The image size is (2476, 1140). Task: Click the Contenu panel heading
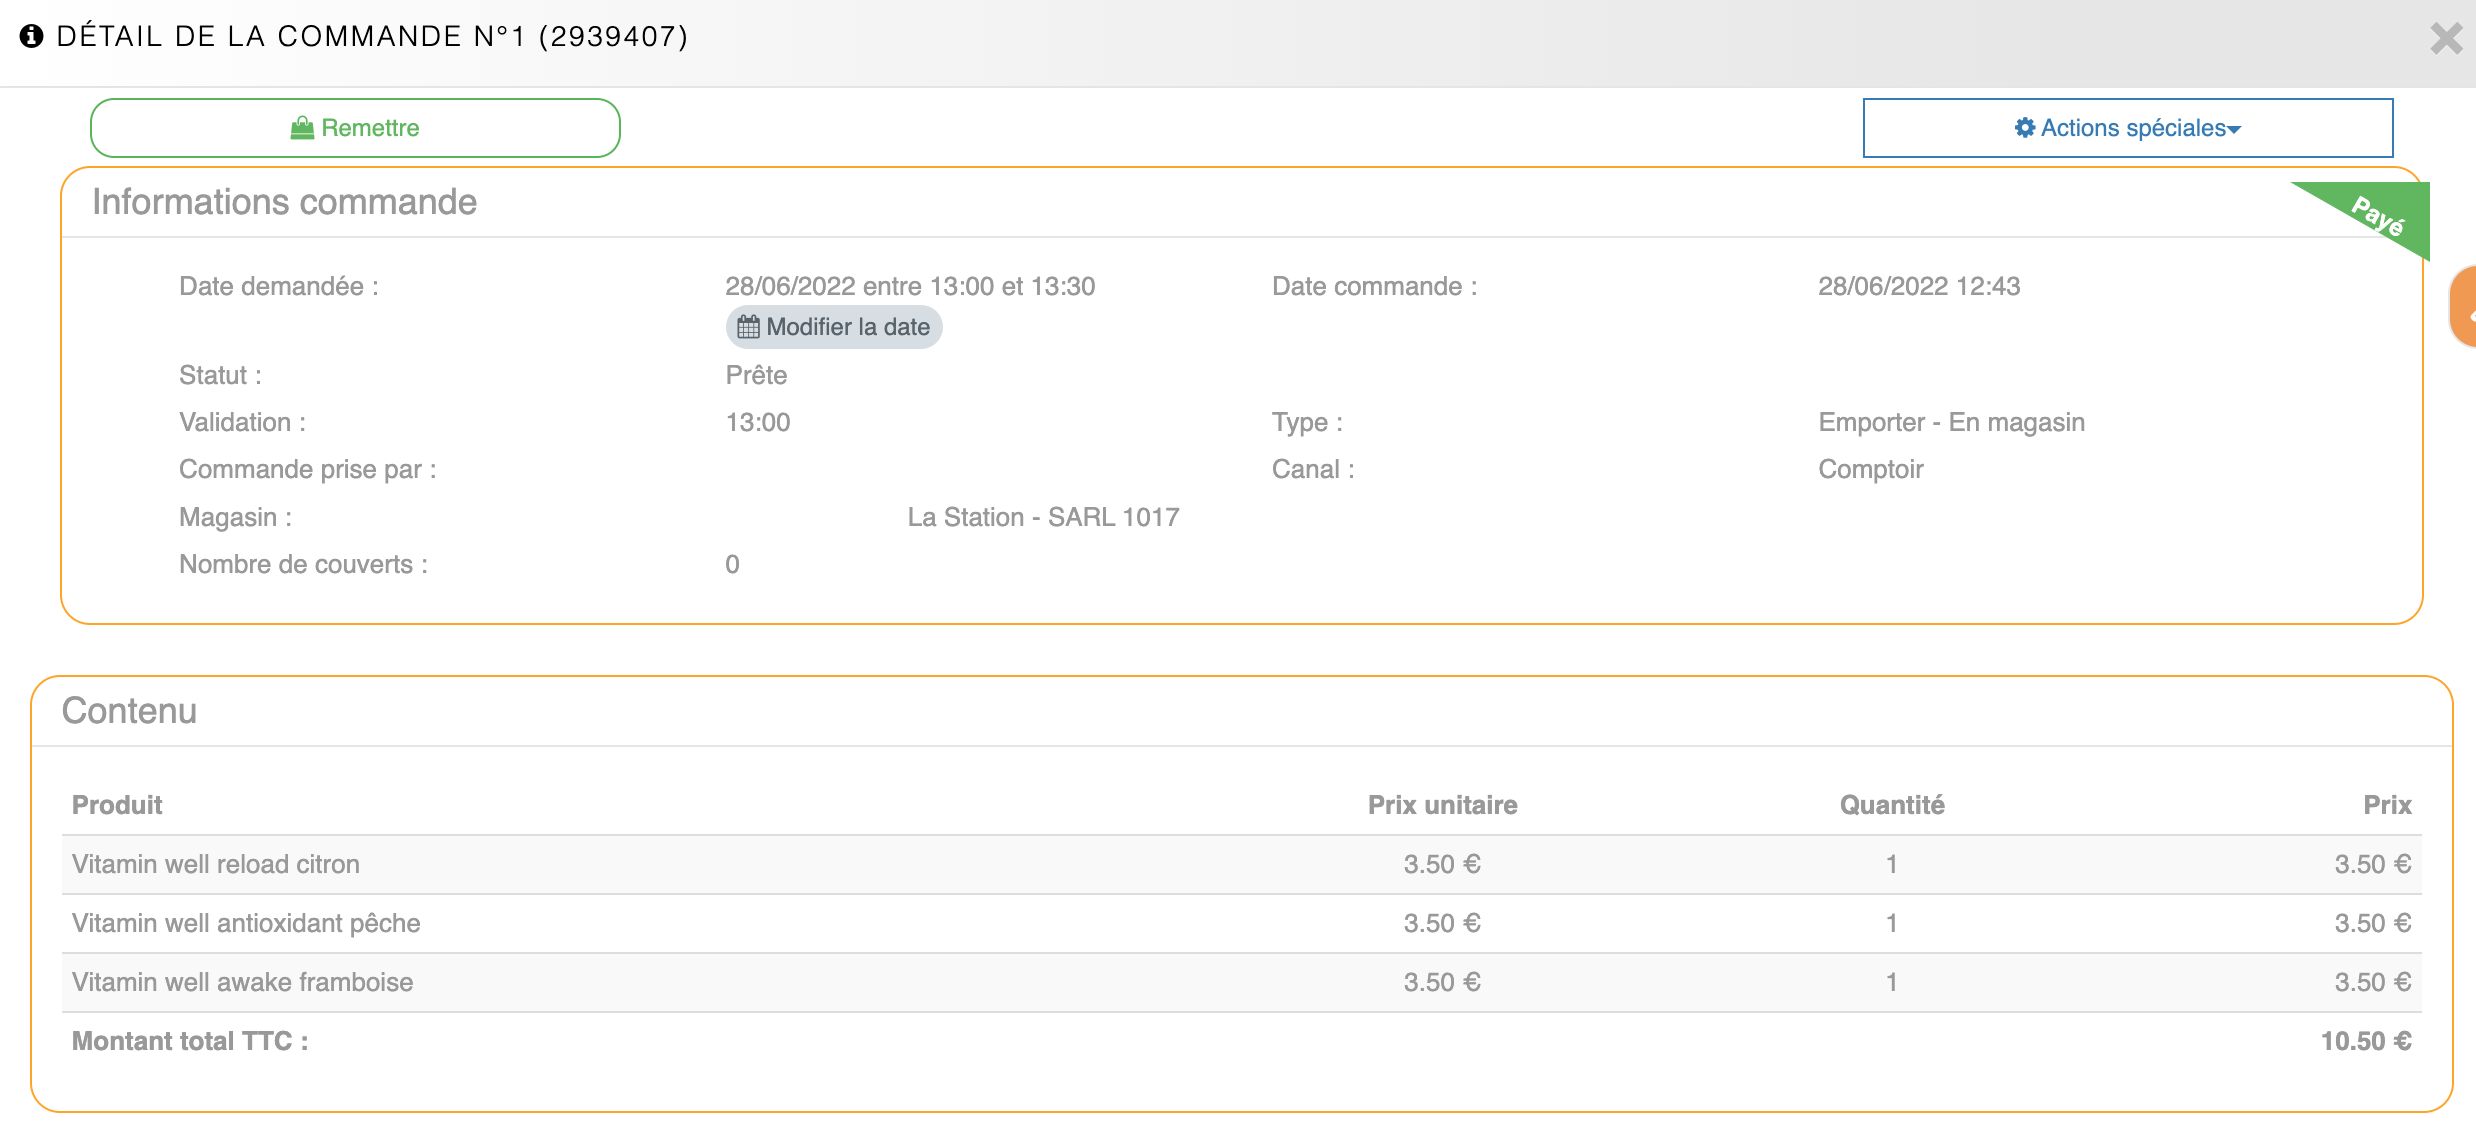tap(129, 711)
